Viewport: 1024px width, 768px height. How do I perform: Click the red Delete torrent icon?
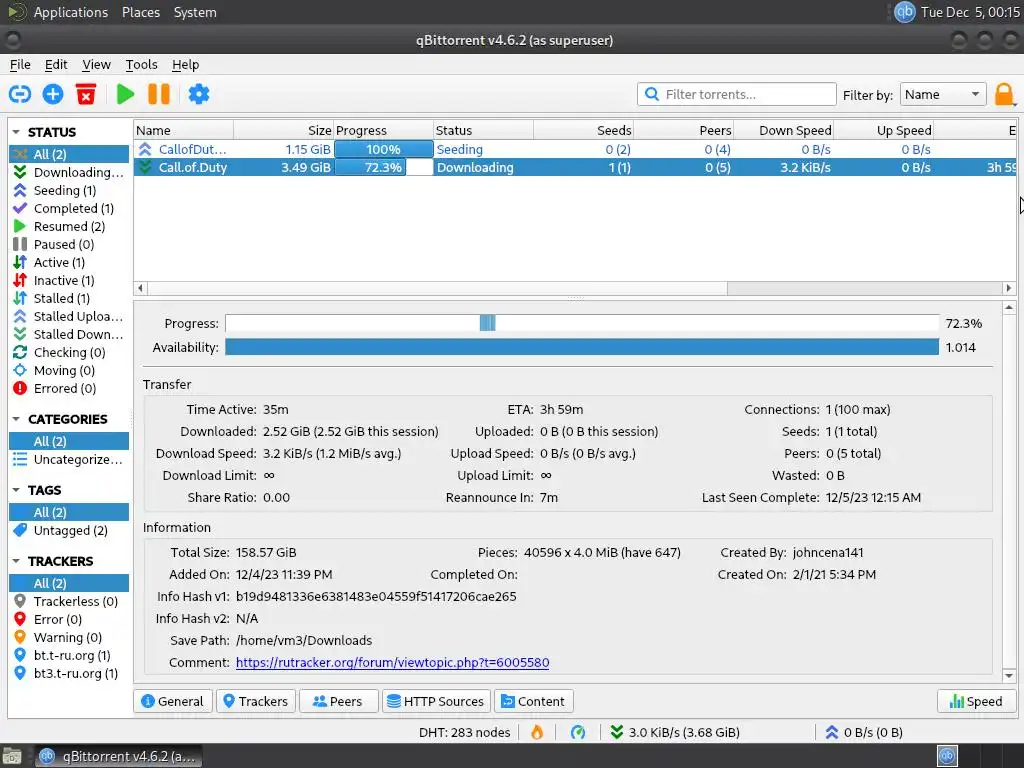pos(86,94)
